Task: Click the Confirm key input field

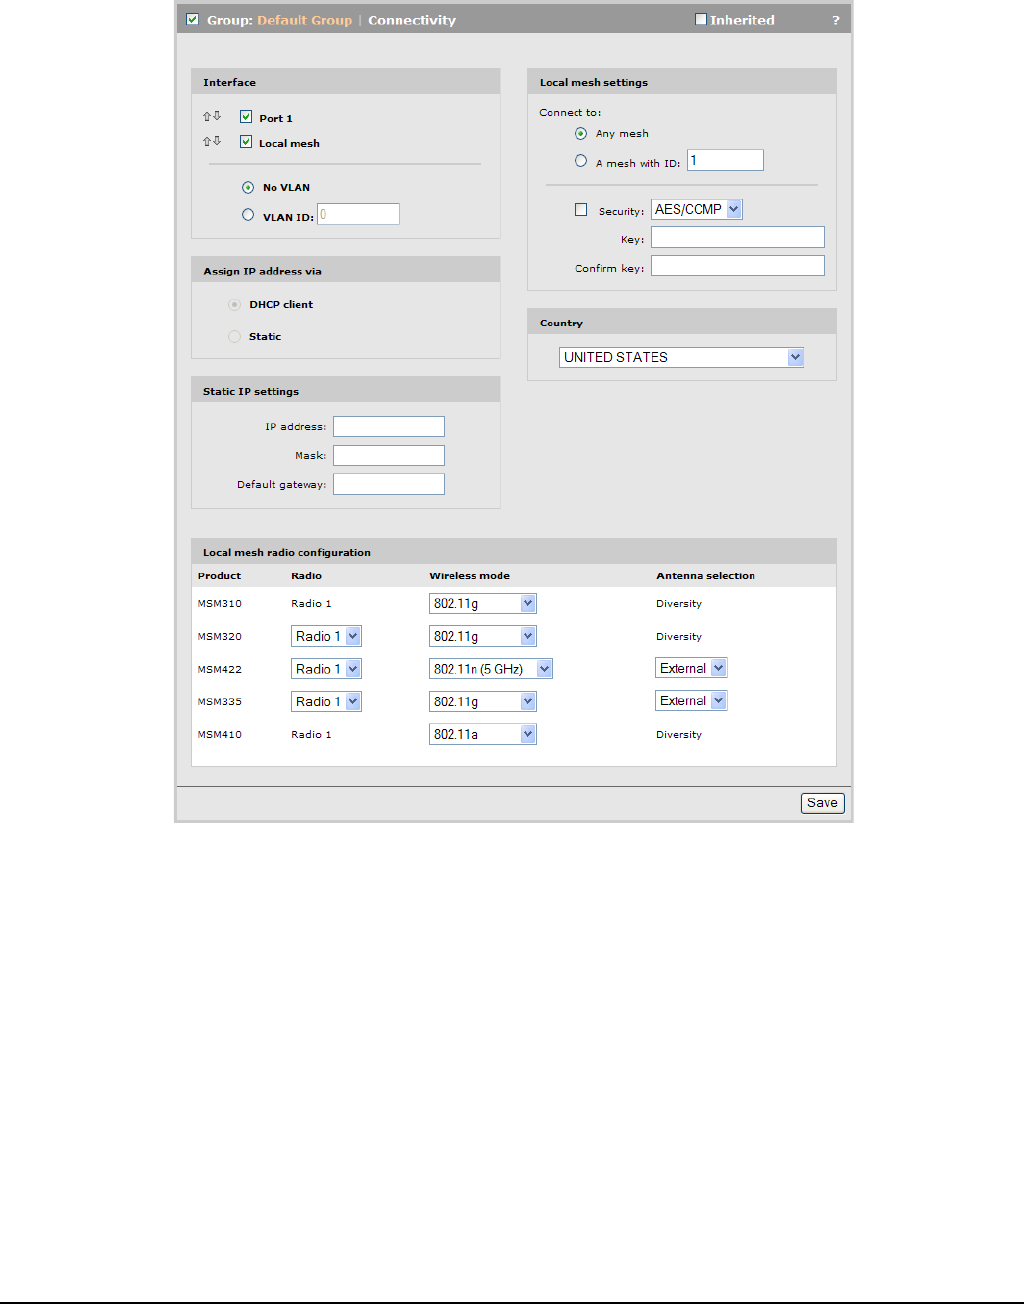Action: click(x=738, y=266)
